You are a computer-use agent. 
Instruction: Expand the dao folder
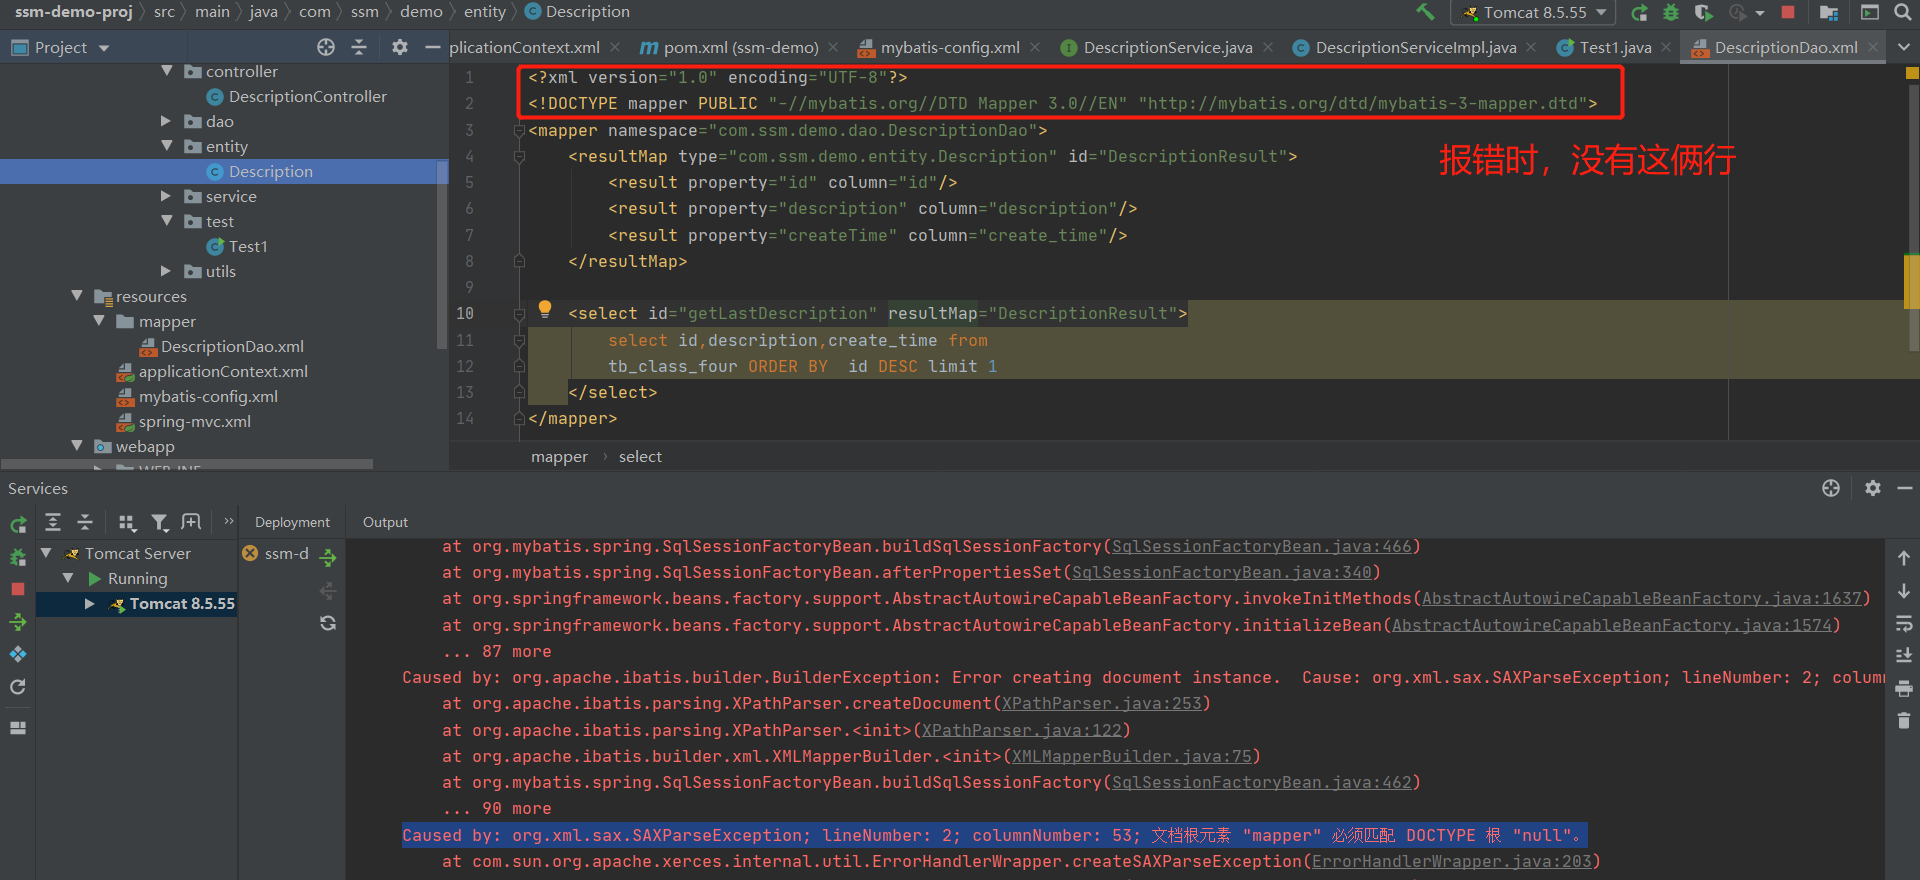coord(167,121)
